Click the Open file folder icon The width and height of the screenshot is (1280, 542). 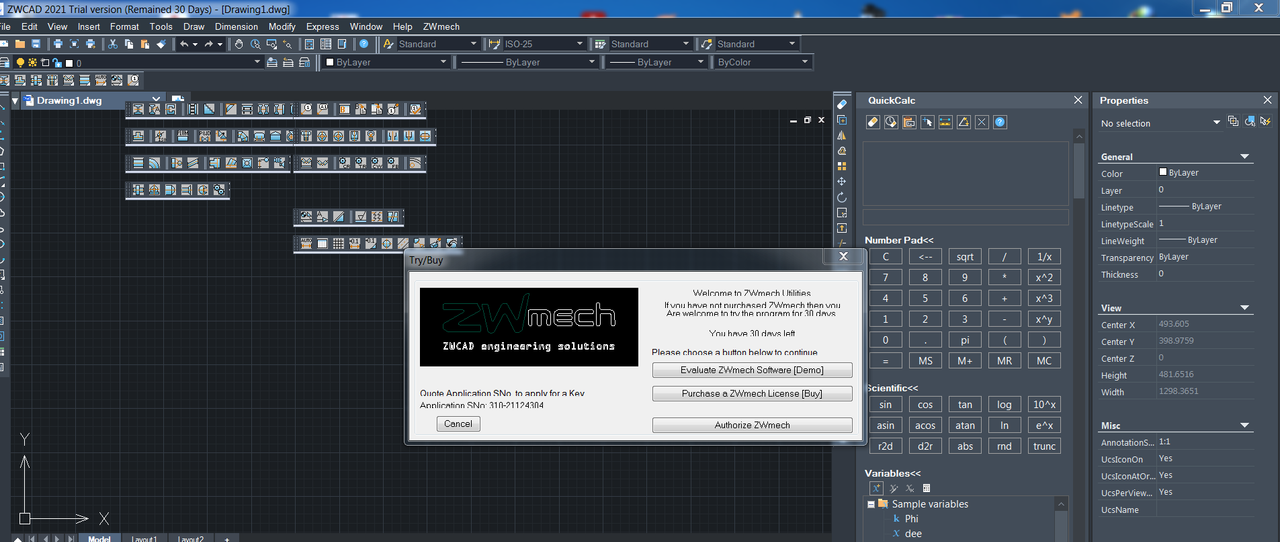click(20, 44)
